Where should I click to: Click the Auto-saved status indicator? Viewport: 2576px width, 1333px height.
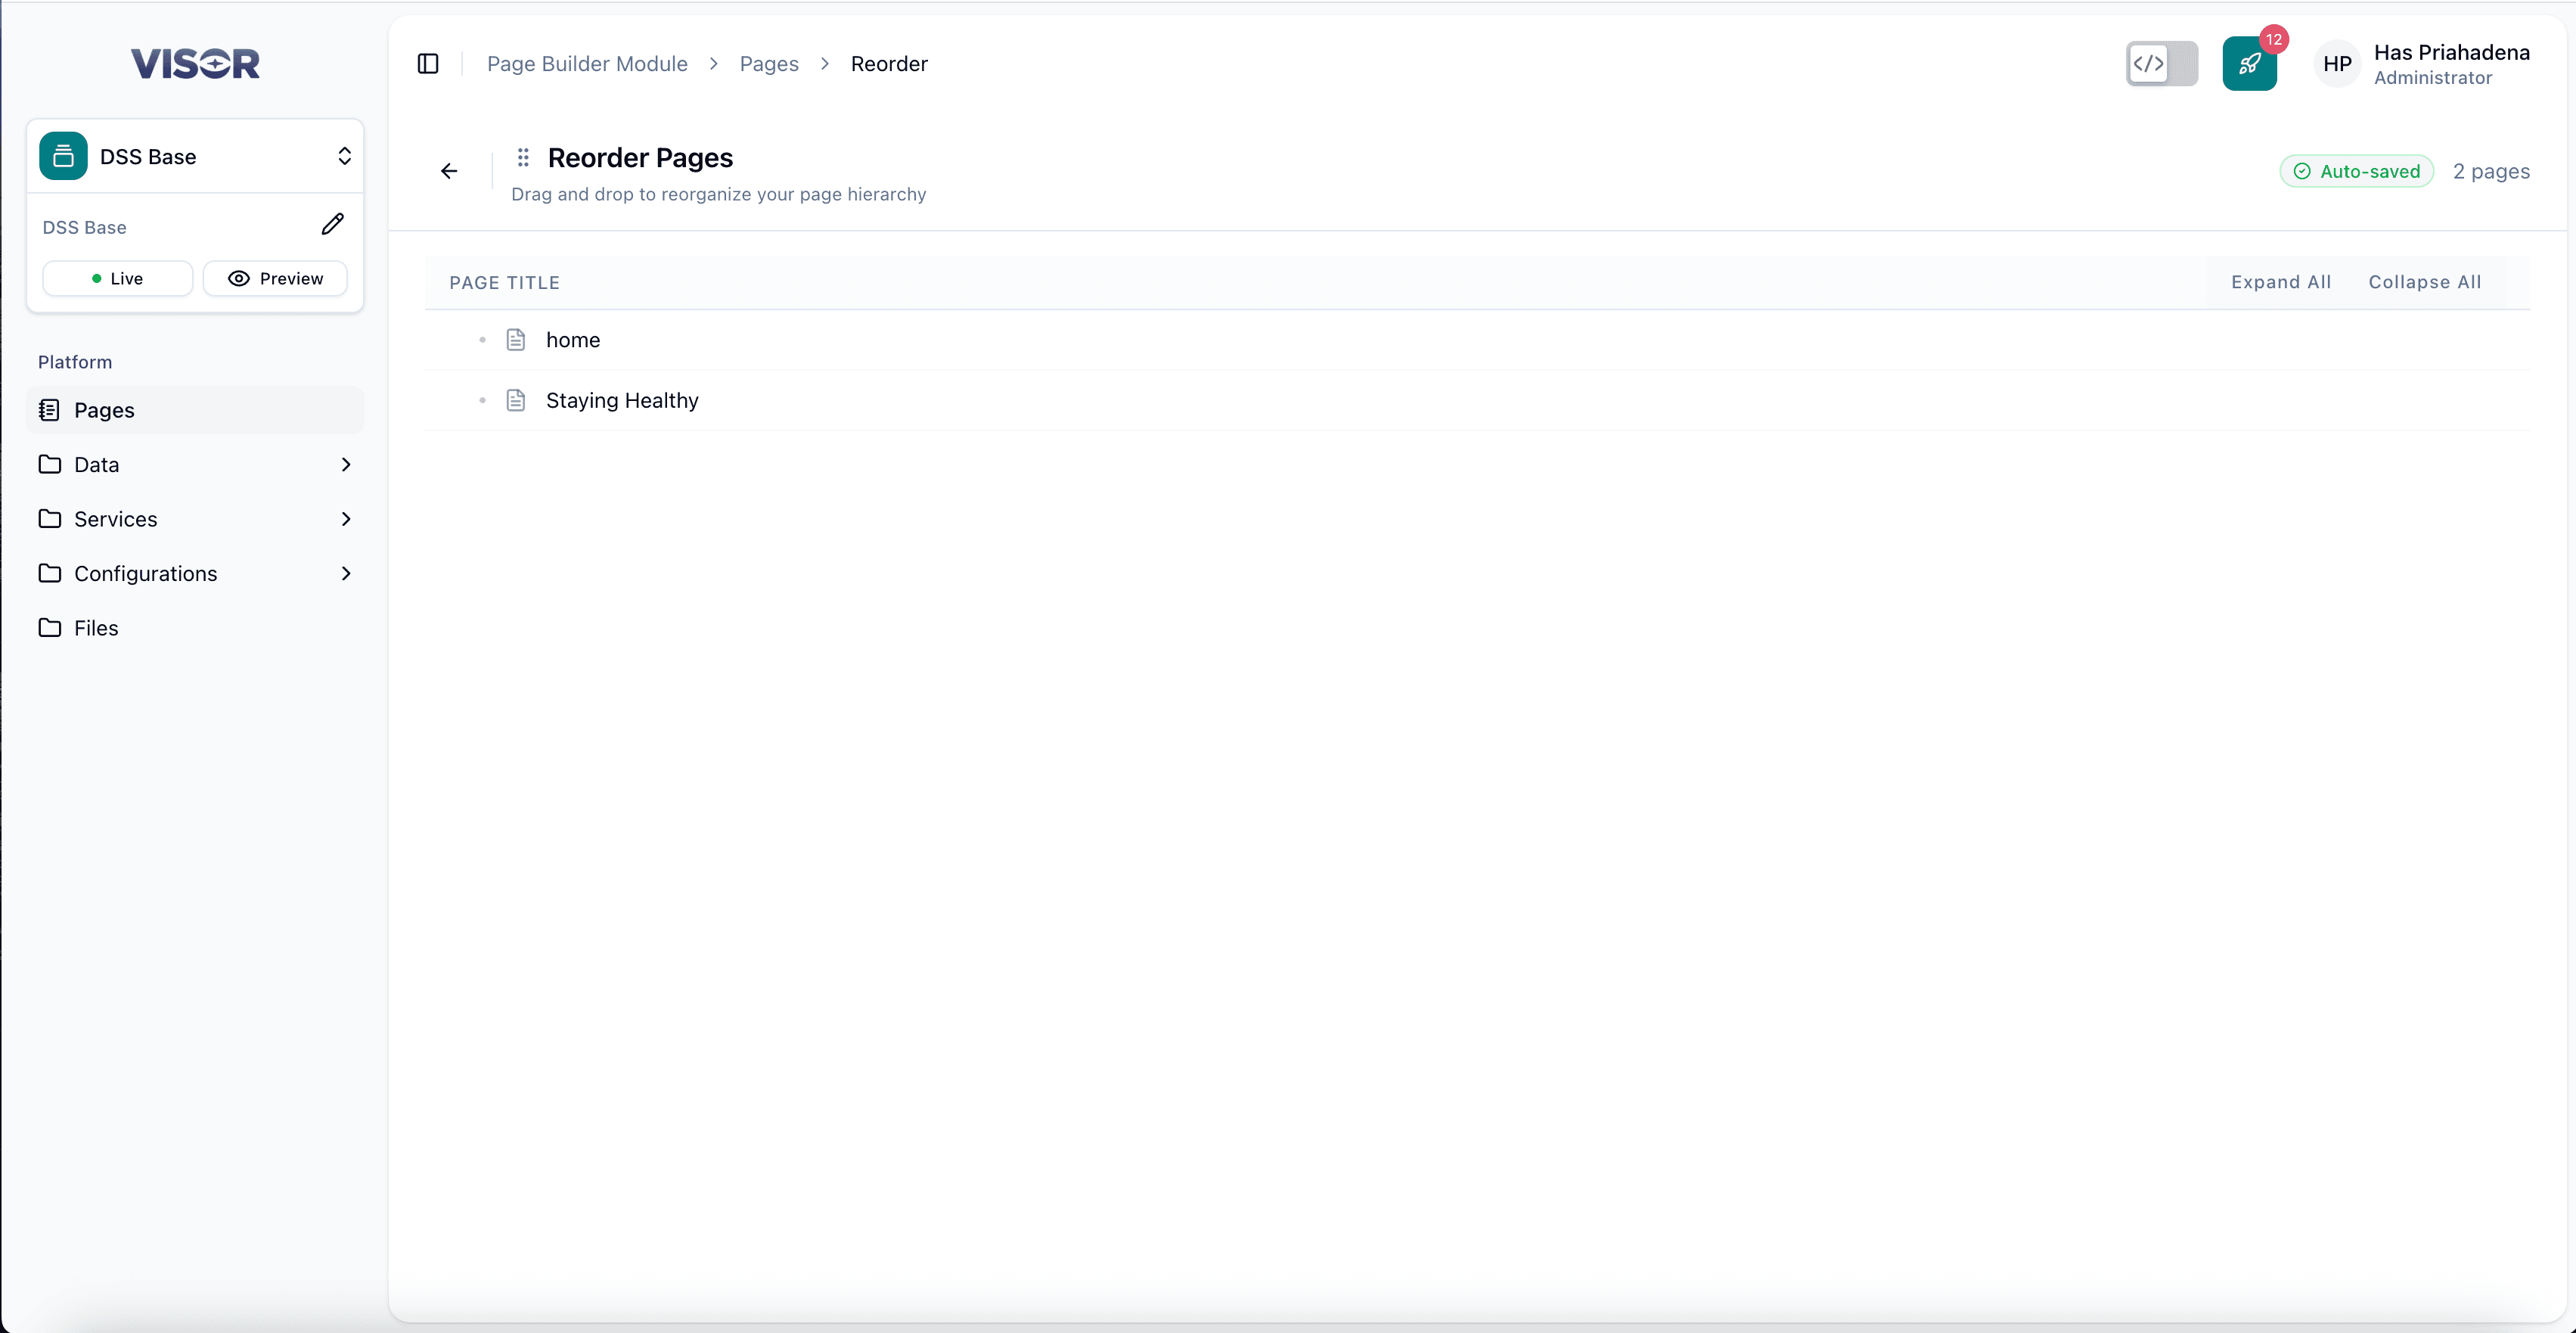click(x=2356, y=171)
